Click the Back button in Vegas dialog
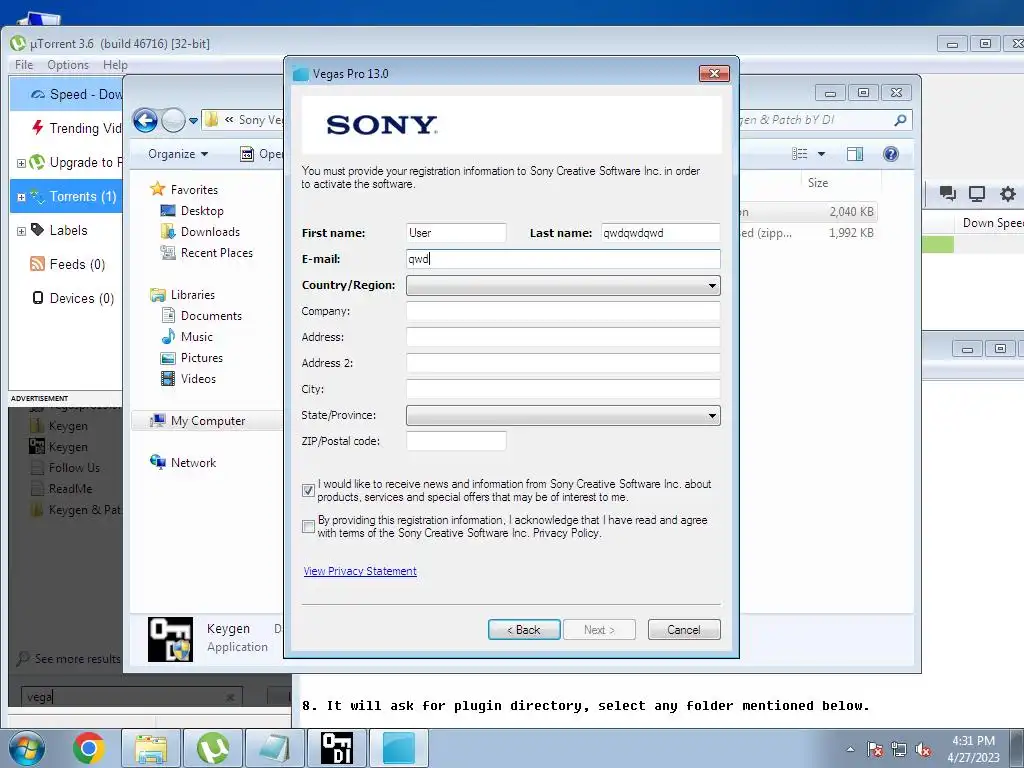 point(524,630)
